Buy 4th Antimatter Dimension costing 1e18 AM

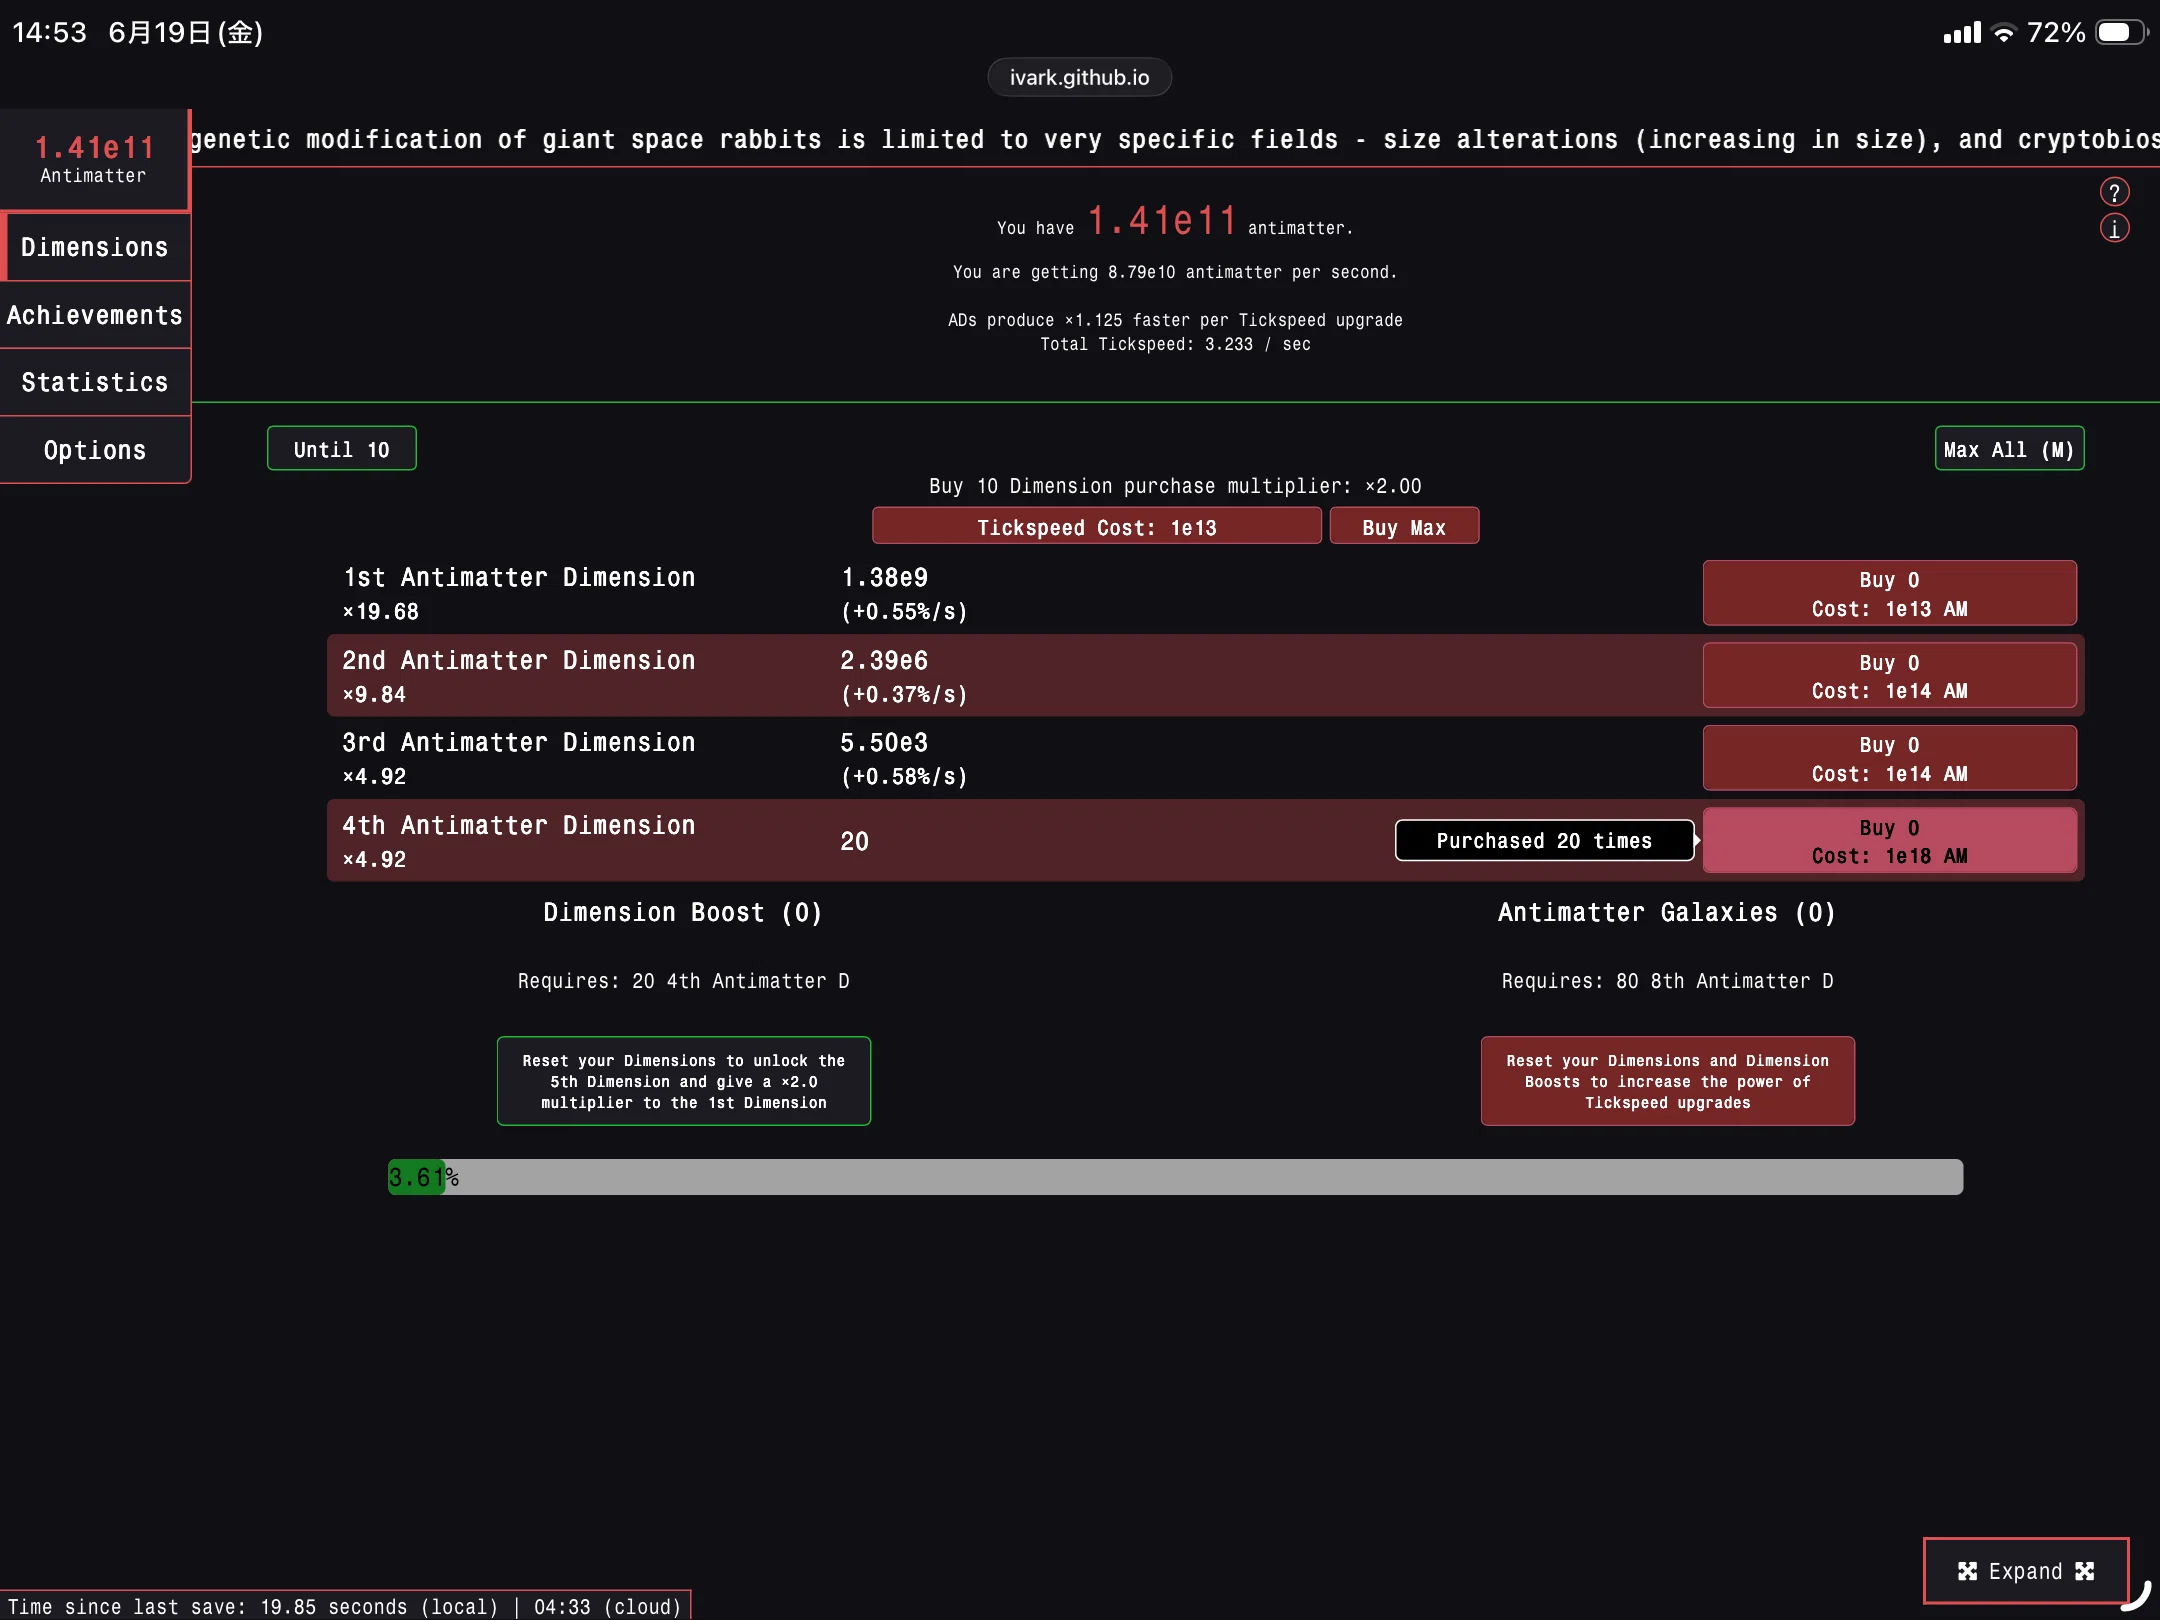click(1890, 841)
